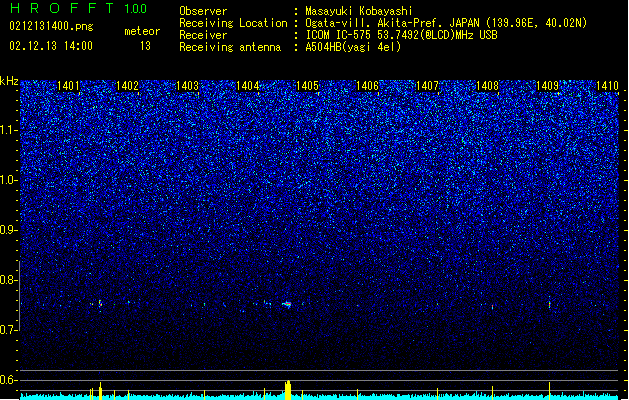Click the date stamp 02.12.13 14:00

[51, 46]
